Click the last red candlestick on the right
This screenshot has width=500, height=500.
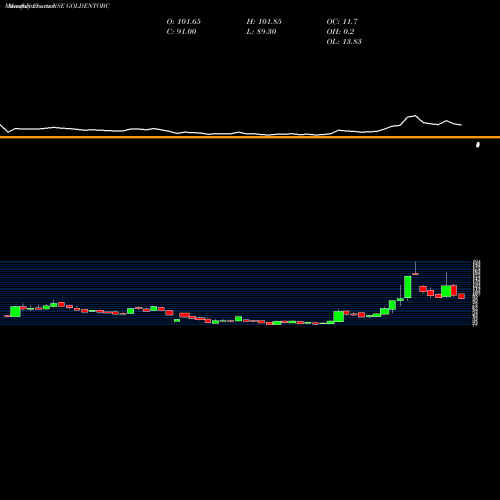click(x=461, y=296)
